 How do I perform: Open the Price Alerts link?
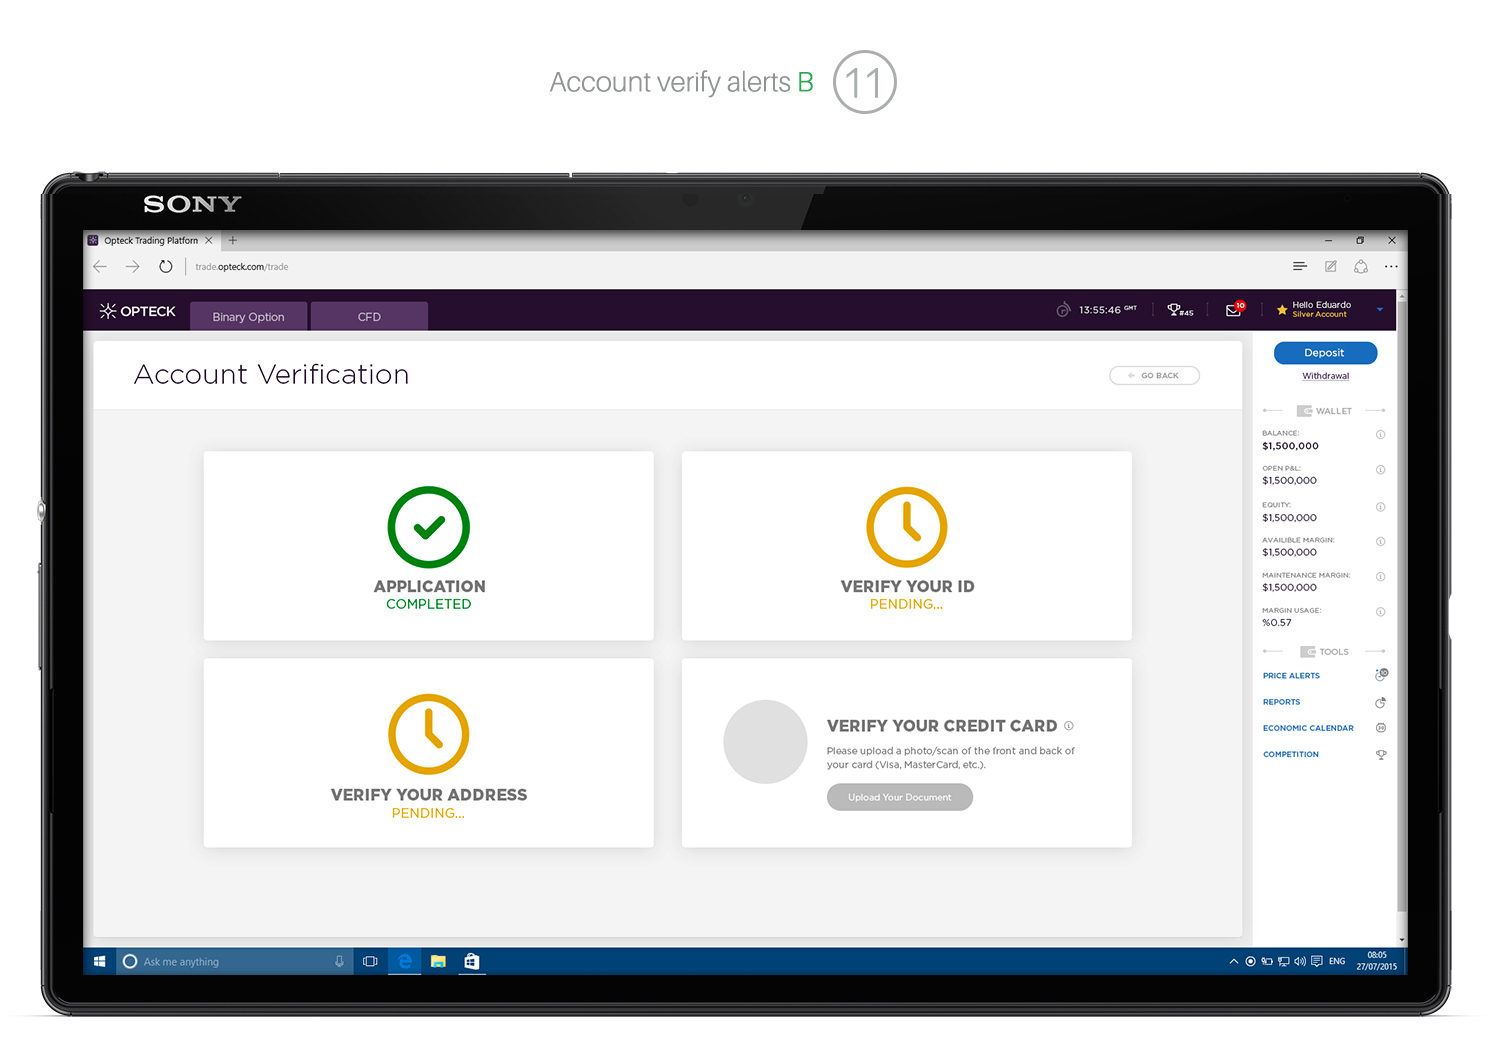coord(1291,676)
